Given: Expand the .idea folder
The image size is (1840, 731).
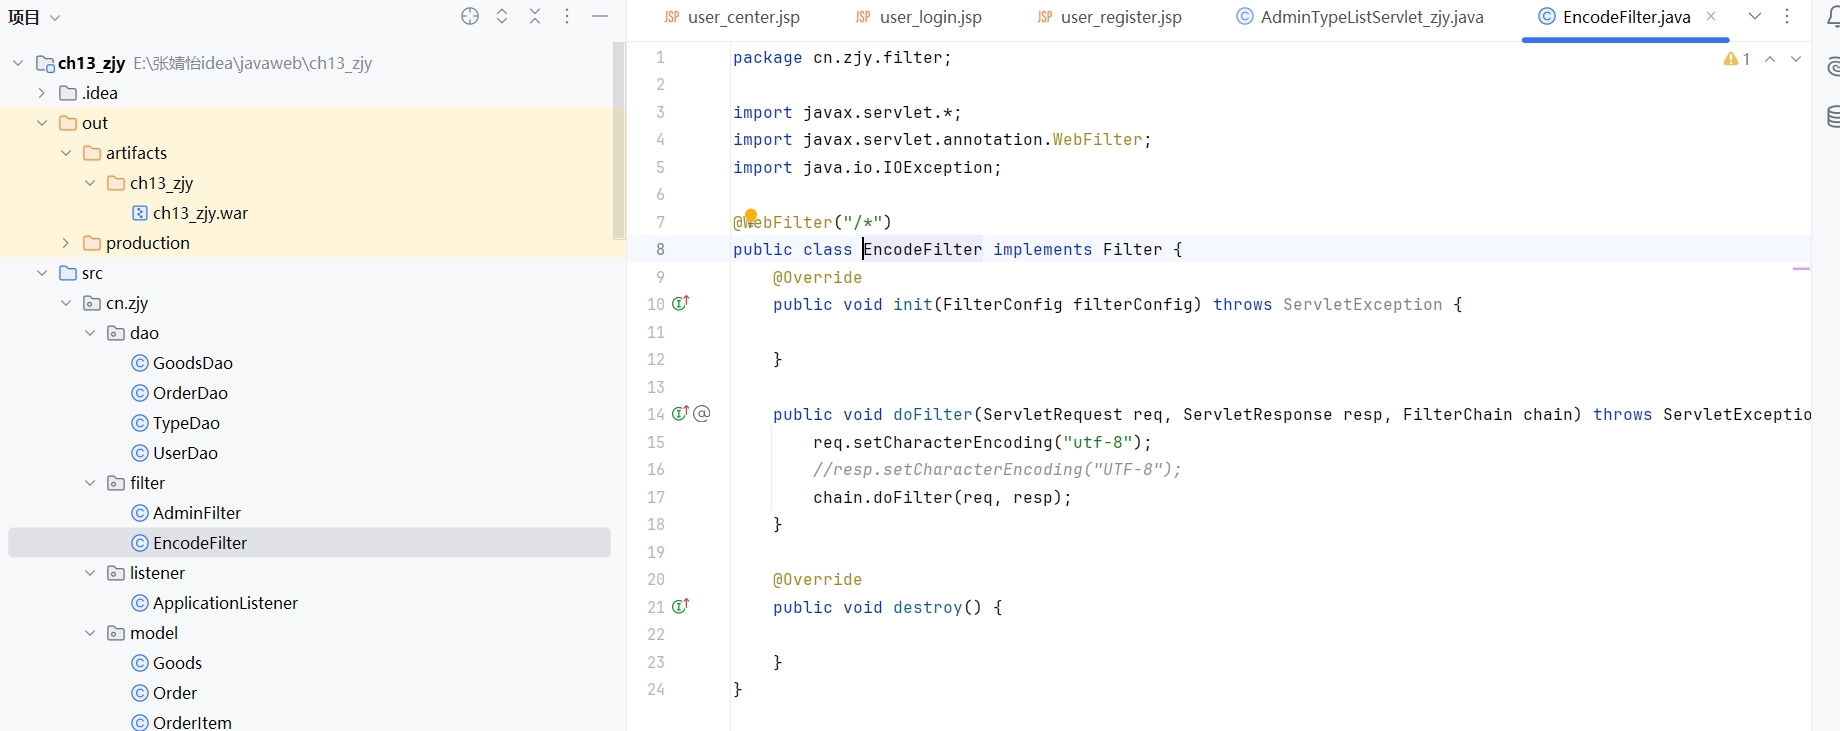Looking at the screenshot, I should click(42, 93).
